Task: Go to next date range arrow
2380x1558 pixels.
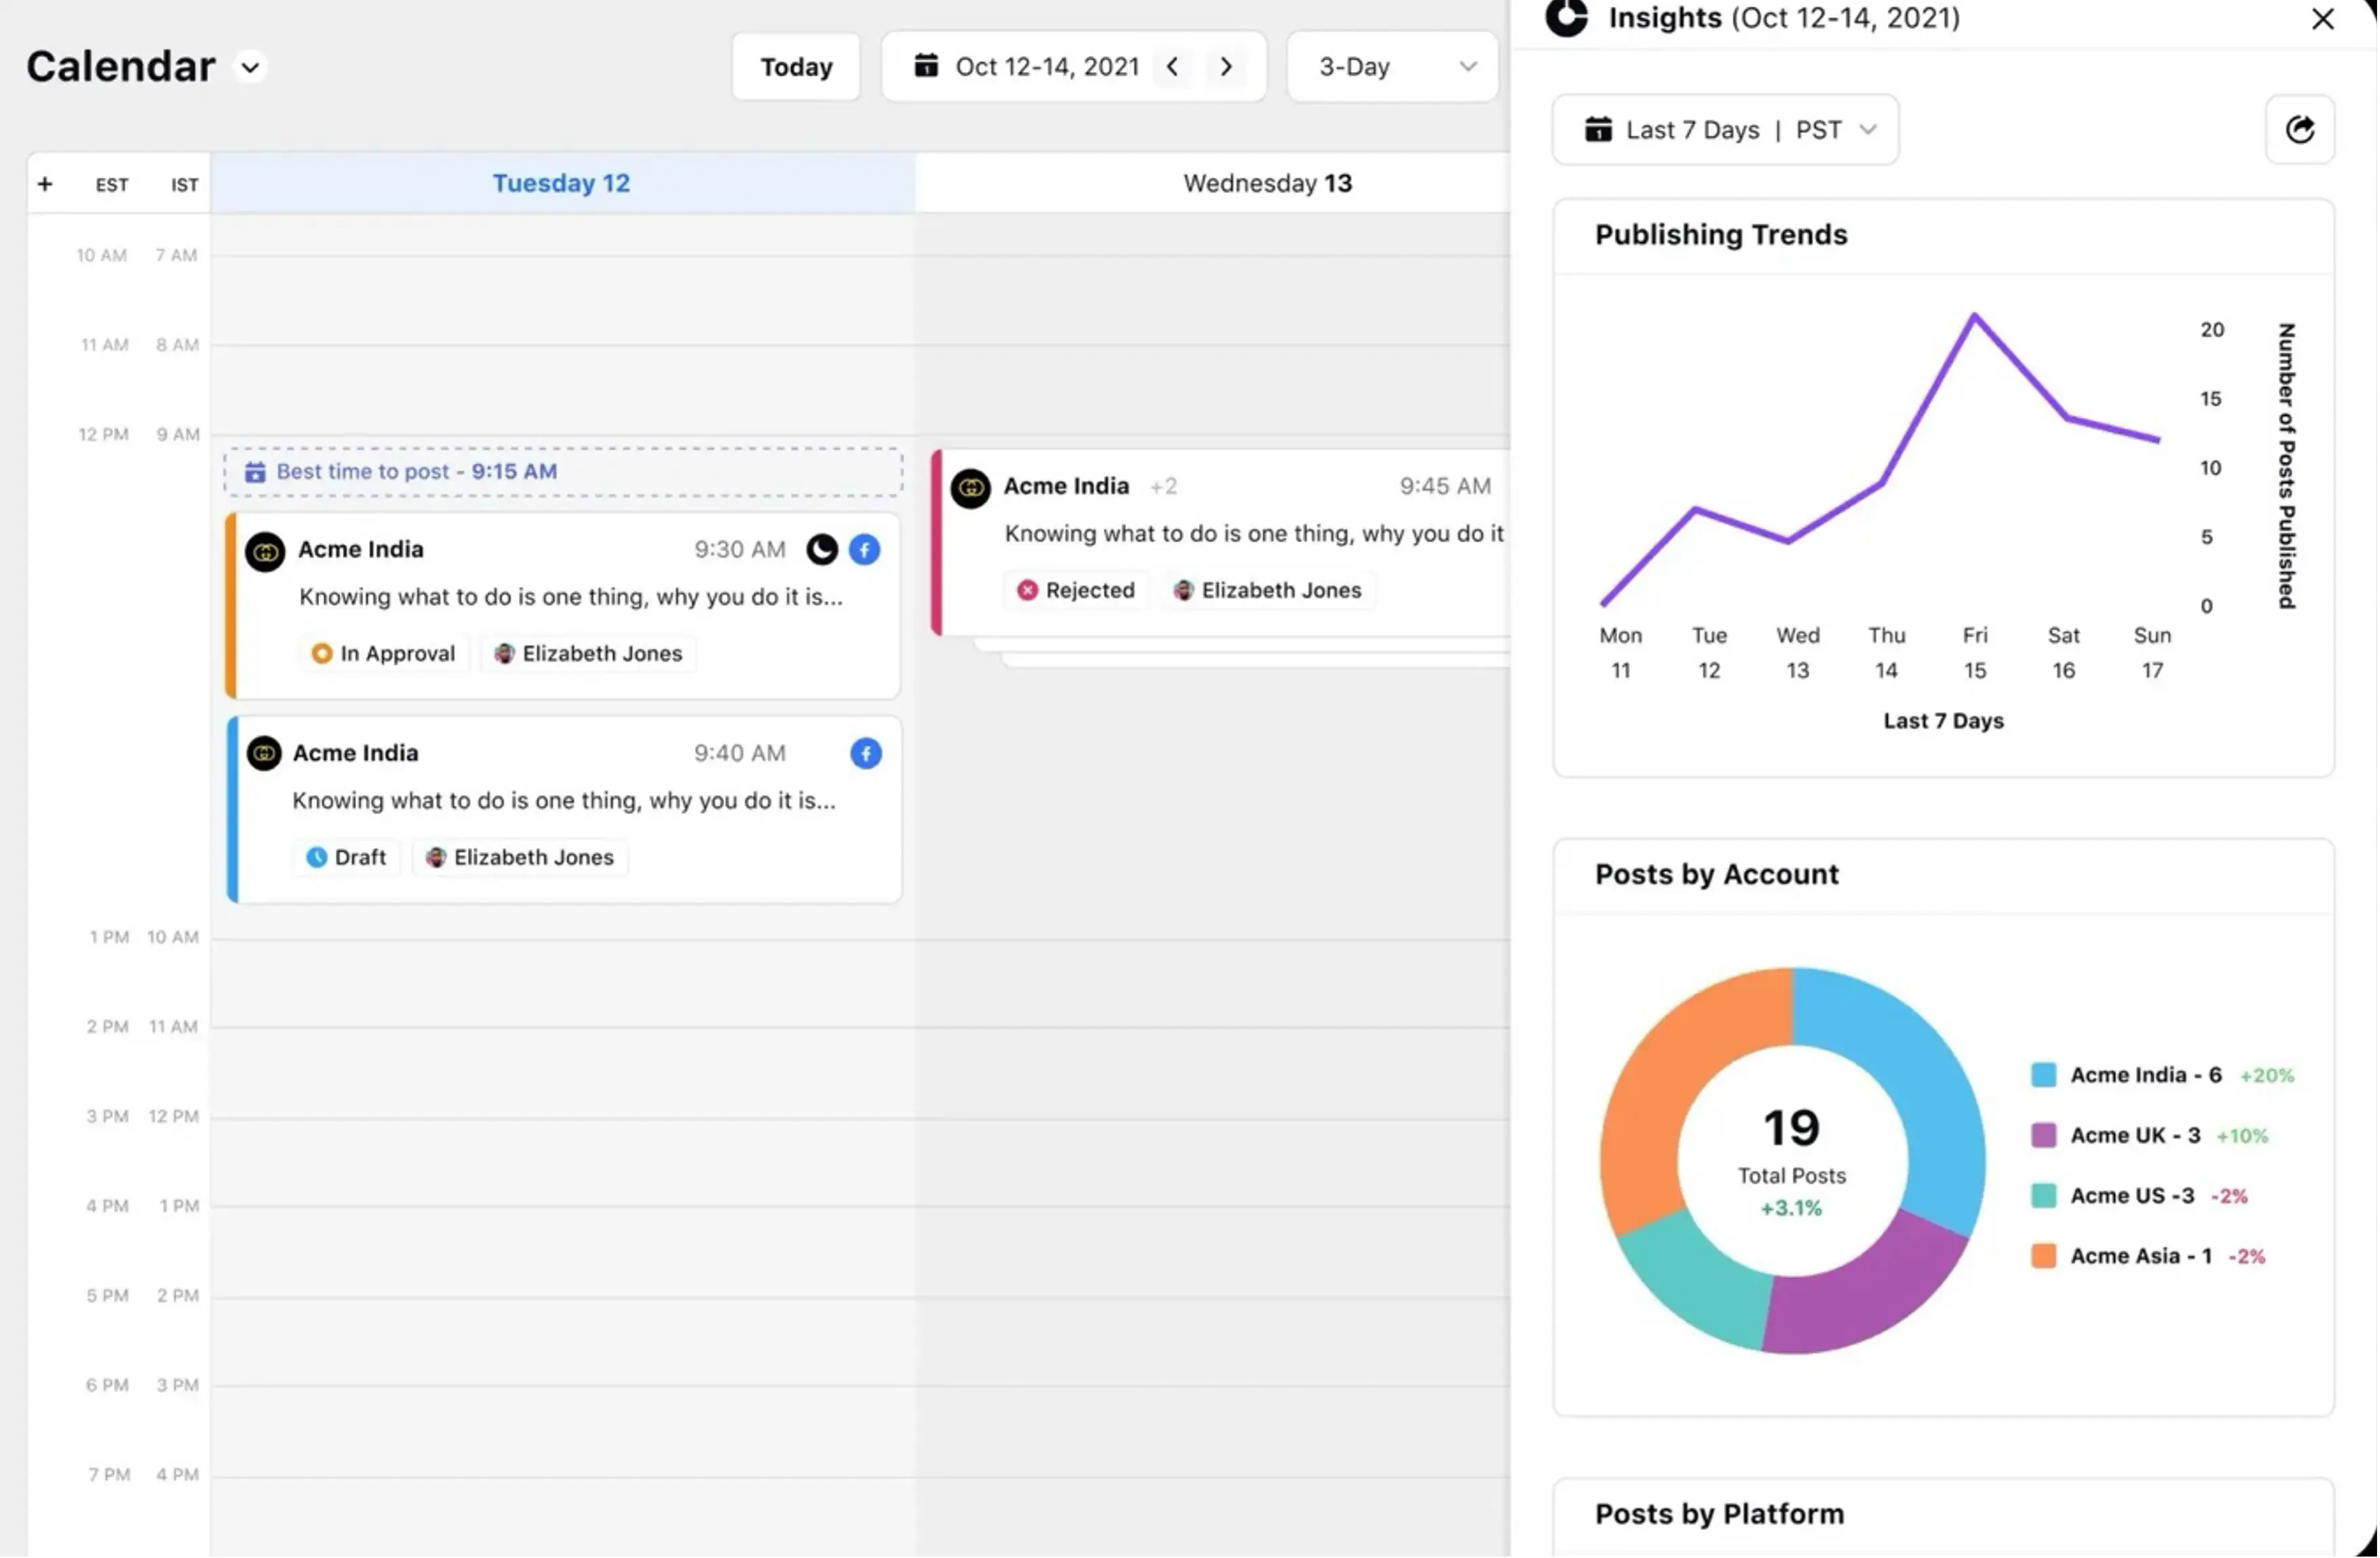Action: pyautogui.click(x=1226, y=67)
